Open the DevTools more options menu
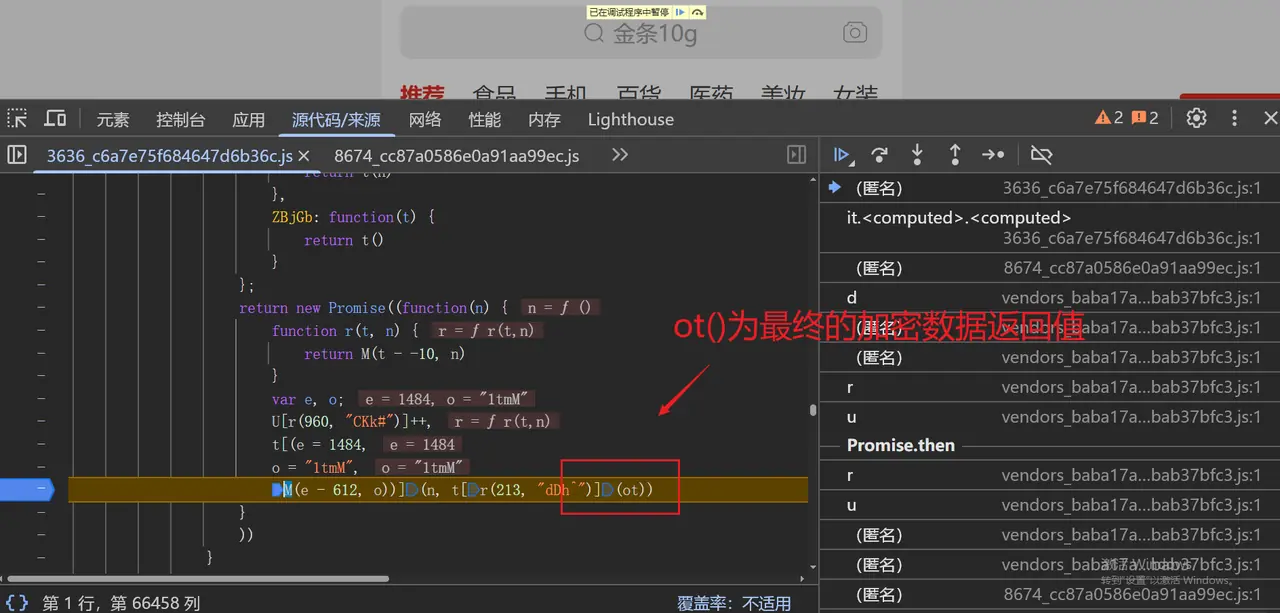This screenshot has width=1280, height=613. tap(1234, 118)
